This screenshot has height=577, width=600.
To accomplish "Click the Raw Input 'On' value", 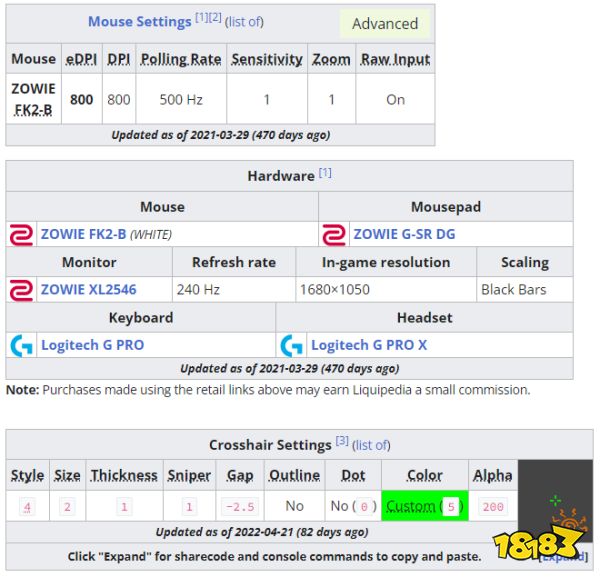I will pos(395,100).
